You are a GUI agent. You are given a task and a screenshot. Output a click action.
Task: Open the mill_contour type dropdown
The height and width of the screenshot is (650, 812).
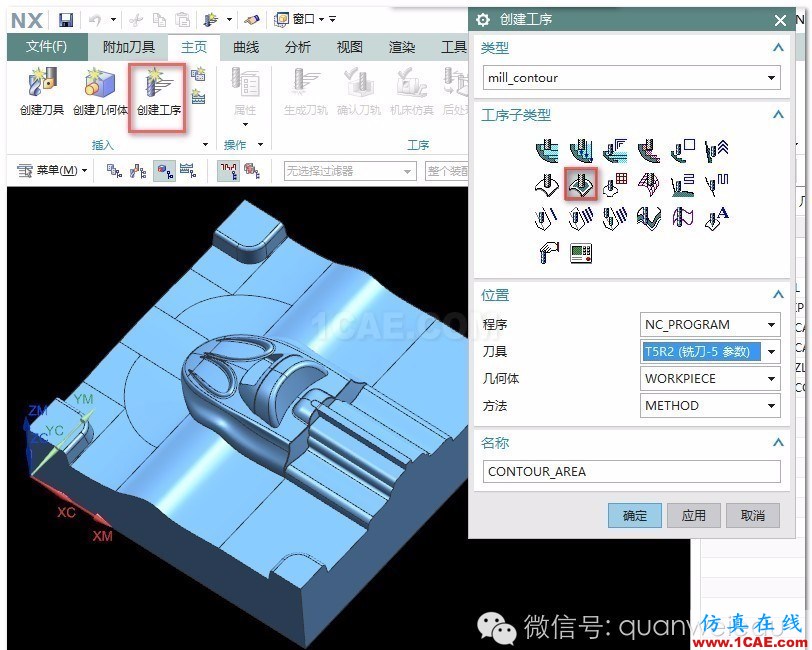(771, 78)
